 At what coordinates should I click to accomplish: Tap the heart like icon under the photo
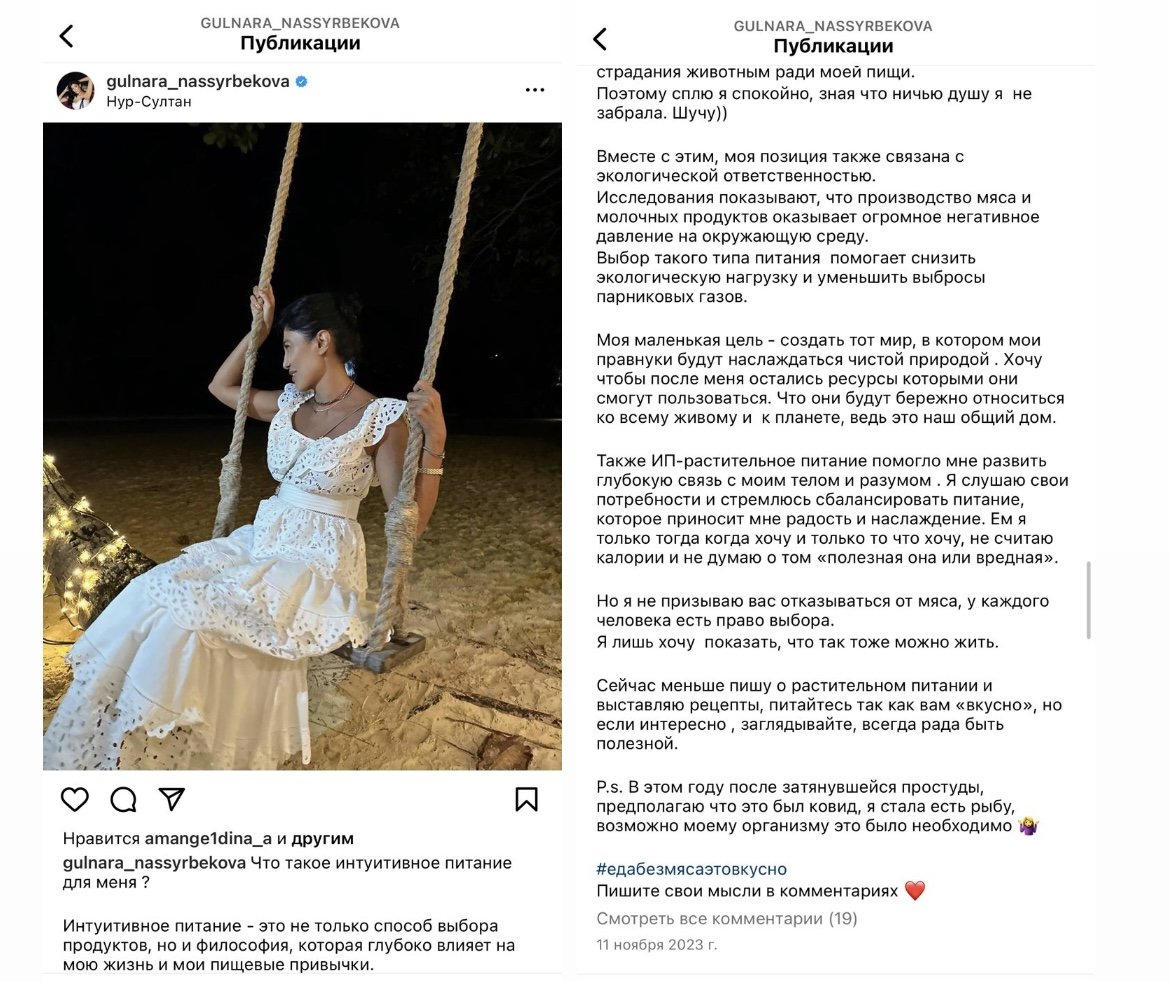pos(75,799)
